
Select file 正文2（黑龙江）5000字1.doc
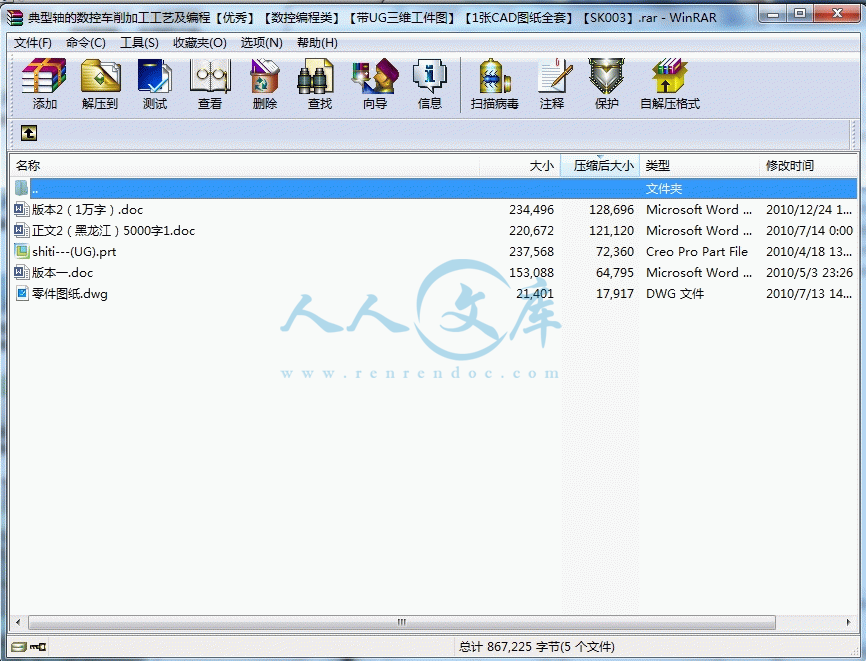[x=113, y=230]
